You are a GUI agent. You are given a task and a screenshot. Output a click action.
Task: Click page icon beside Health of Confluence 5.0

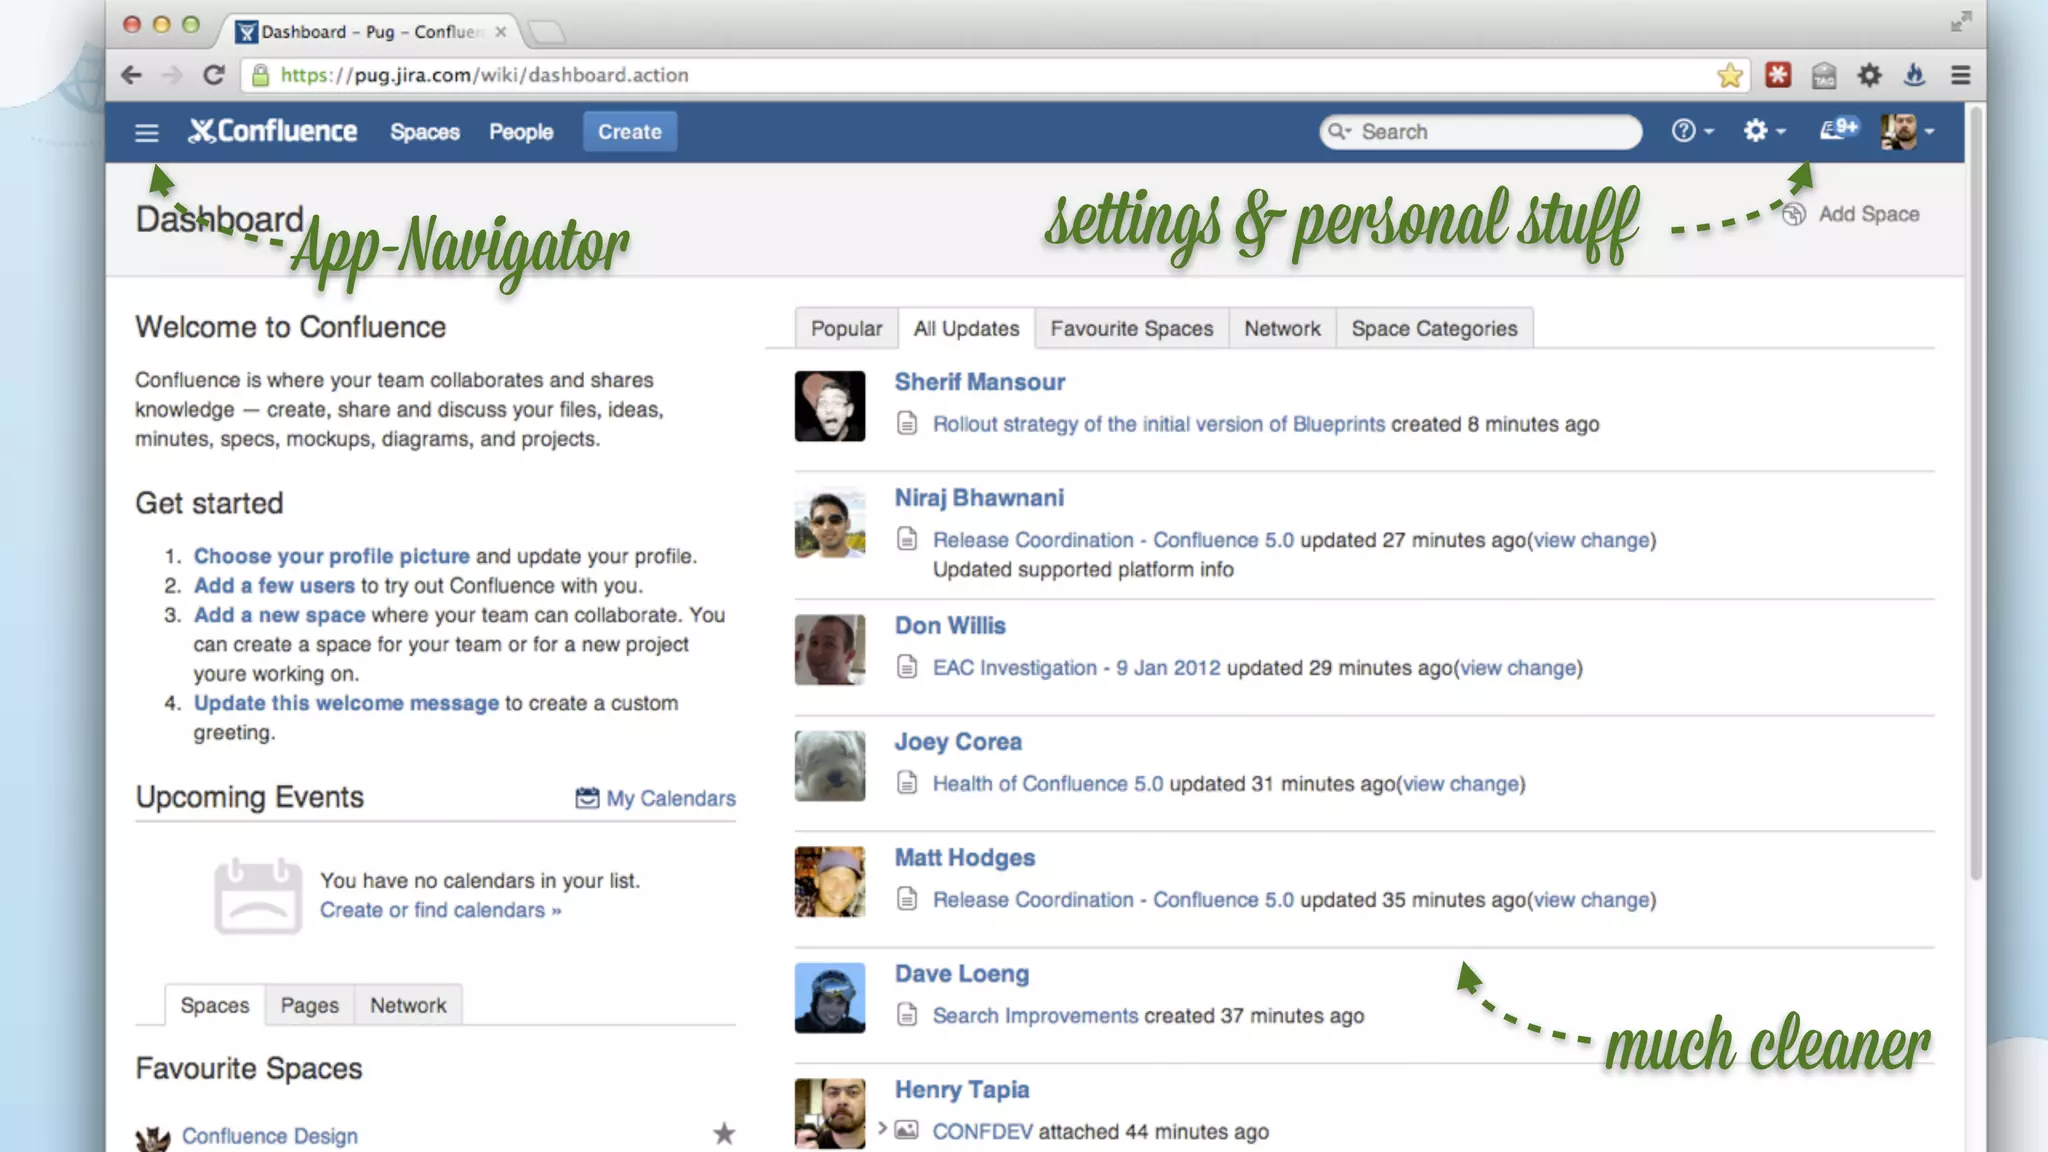pos(907,783)
